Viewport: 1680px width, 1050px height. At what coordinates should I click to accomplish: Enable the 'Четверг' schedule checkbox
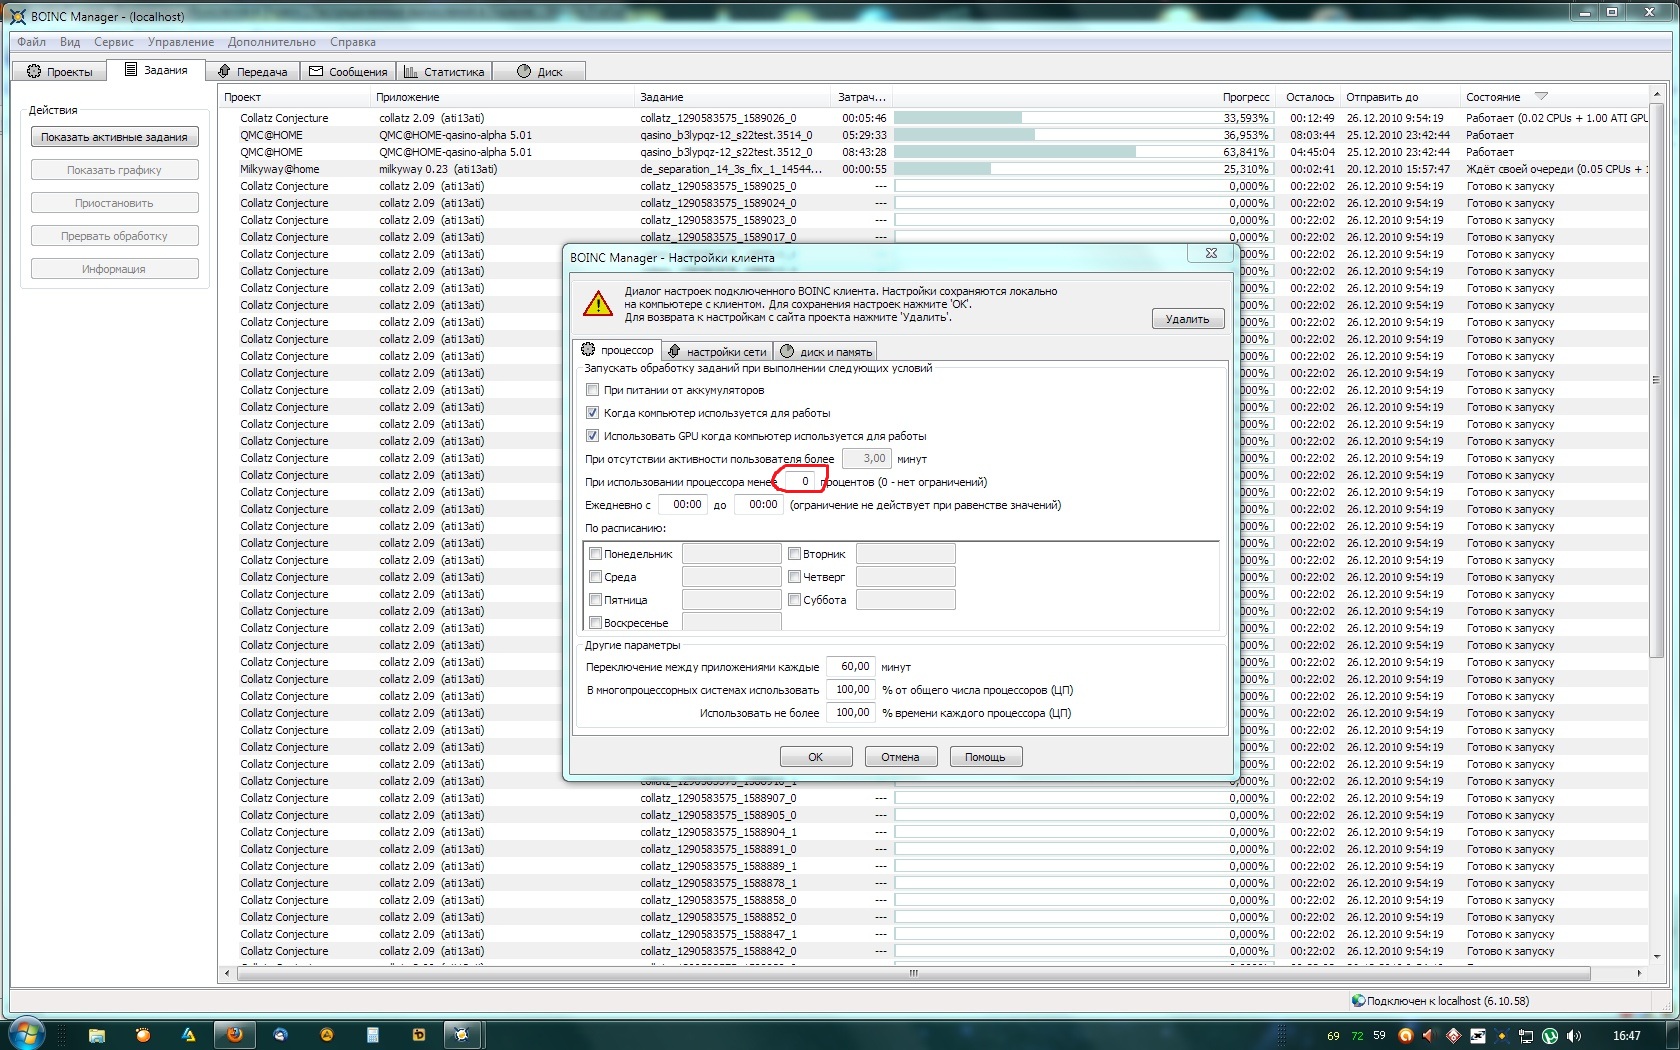pos(794,576)
